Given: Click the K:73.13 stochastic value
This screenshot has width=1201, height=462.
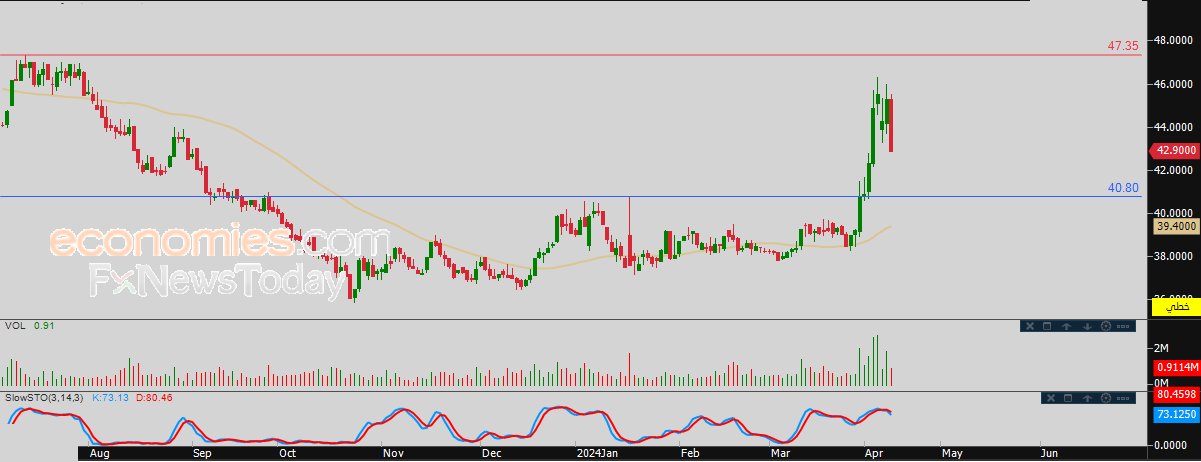Looking at the screenshot, I should 109,398.
